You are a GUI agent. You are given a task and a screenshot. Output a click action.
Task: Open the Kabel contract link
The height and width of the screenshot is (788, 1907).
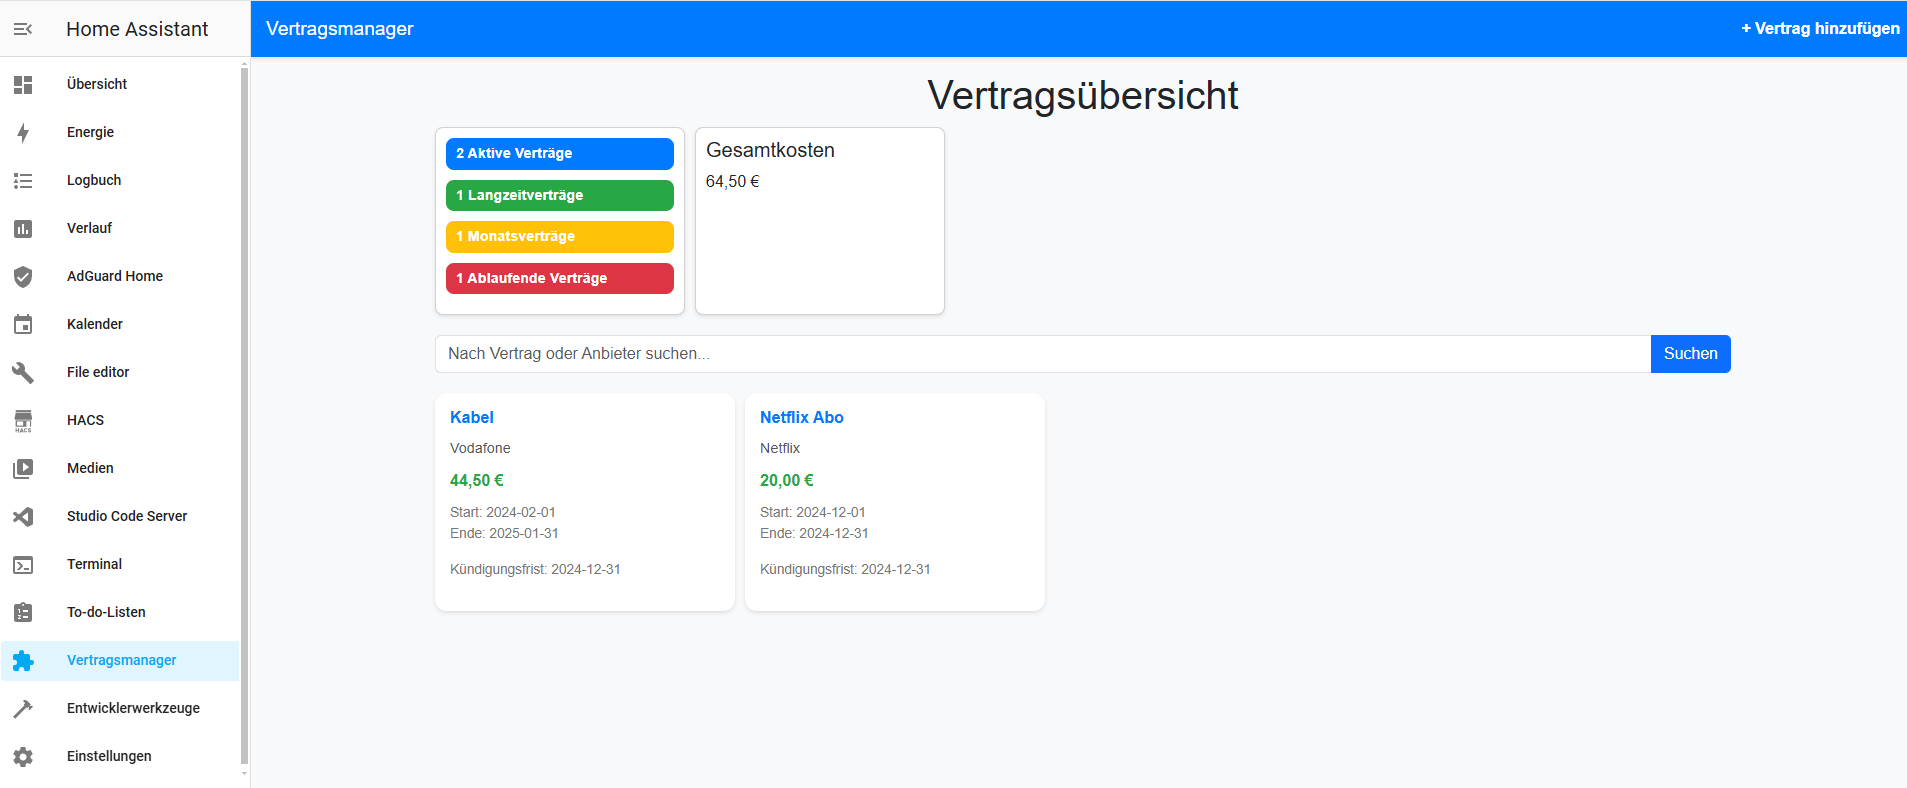point(472,418)
